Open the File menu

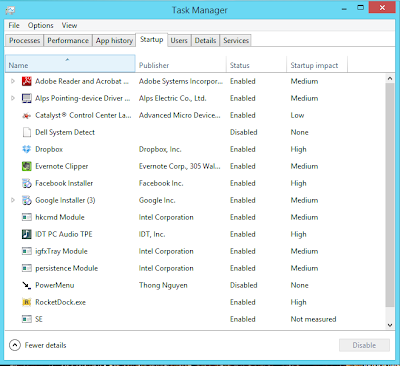14,25
